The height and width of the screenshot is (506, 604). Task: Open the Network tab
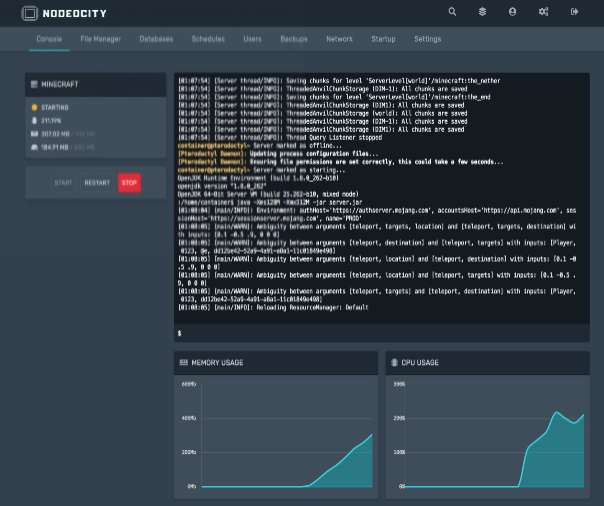[339, 39]
